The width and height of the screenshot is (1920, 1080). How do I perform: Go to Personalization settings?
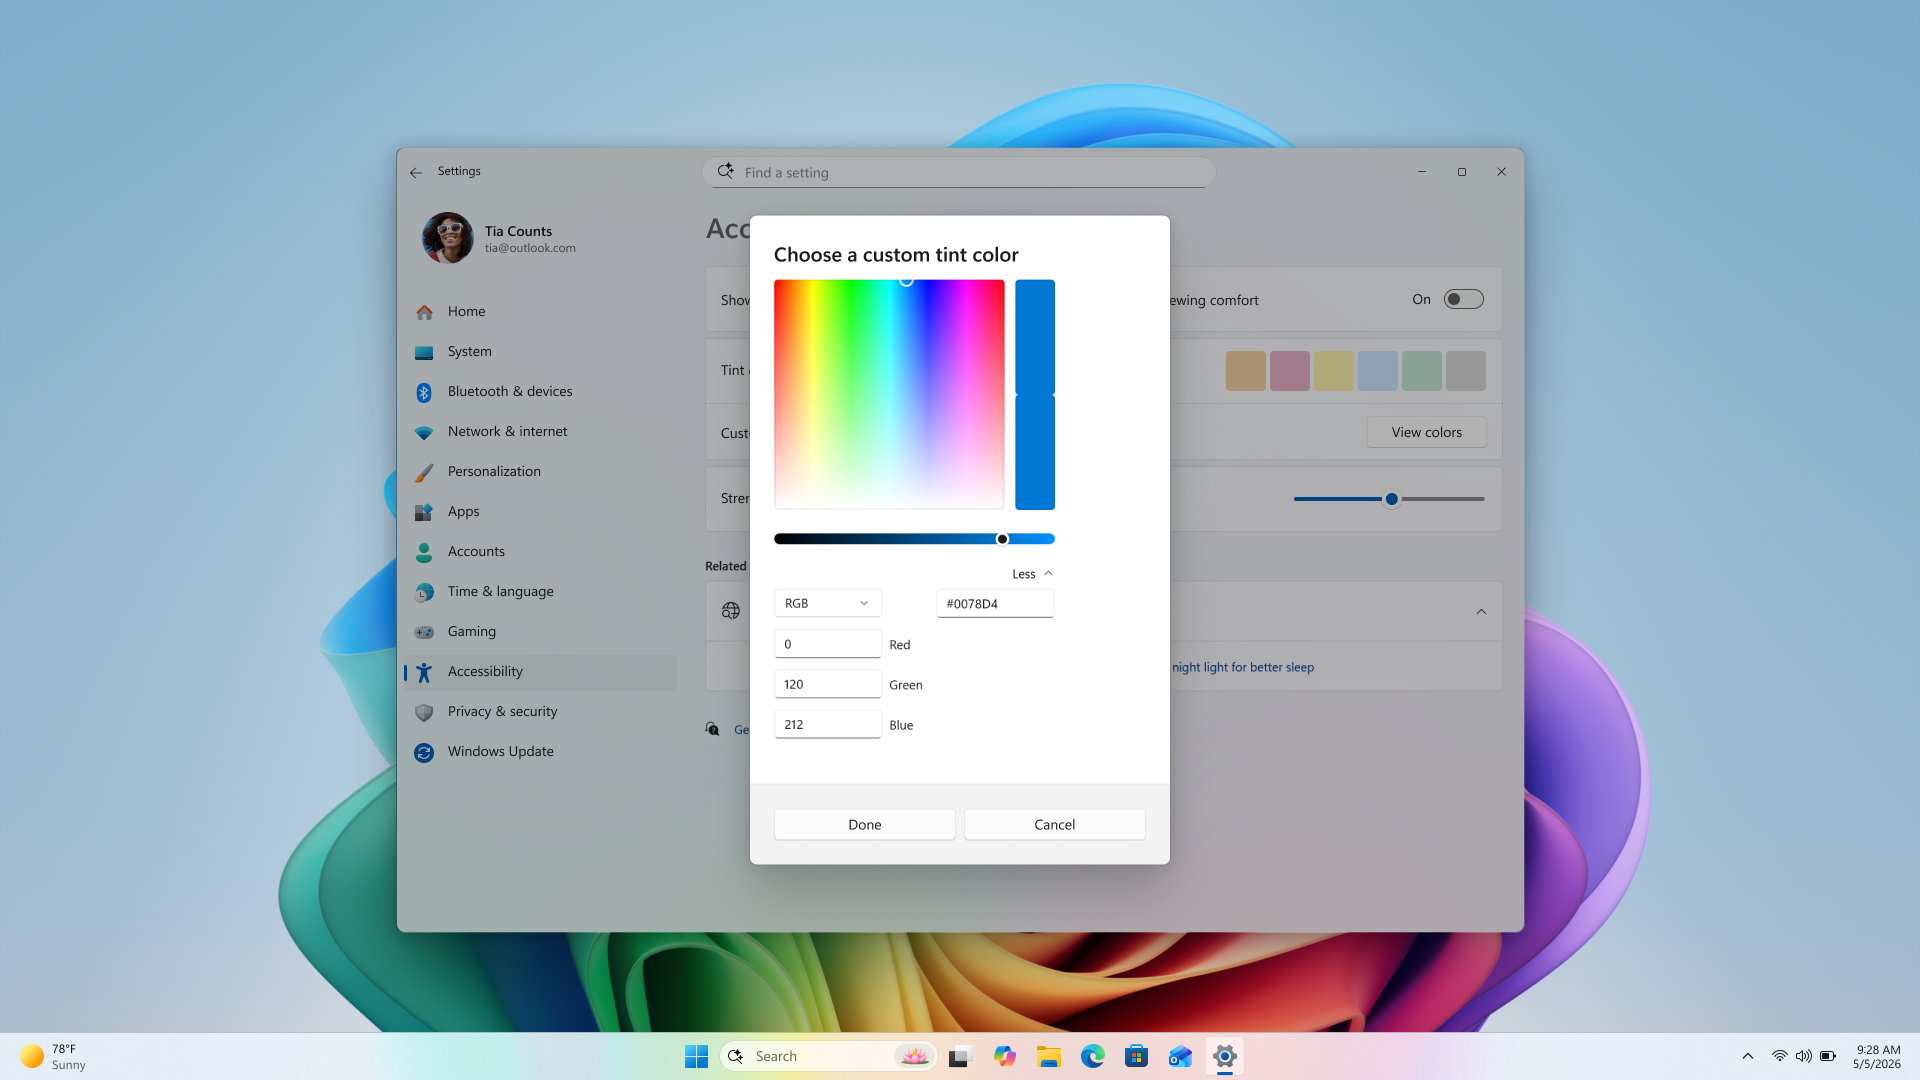[541, 472]
